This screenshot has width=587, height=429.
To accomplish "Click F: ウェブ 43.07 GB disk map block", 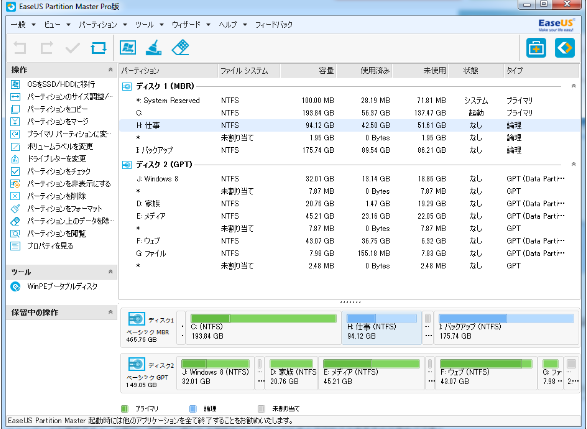I will coord(486,373).
